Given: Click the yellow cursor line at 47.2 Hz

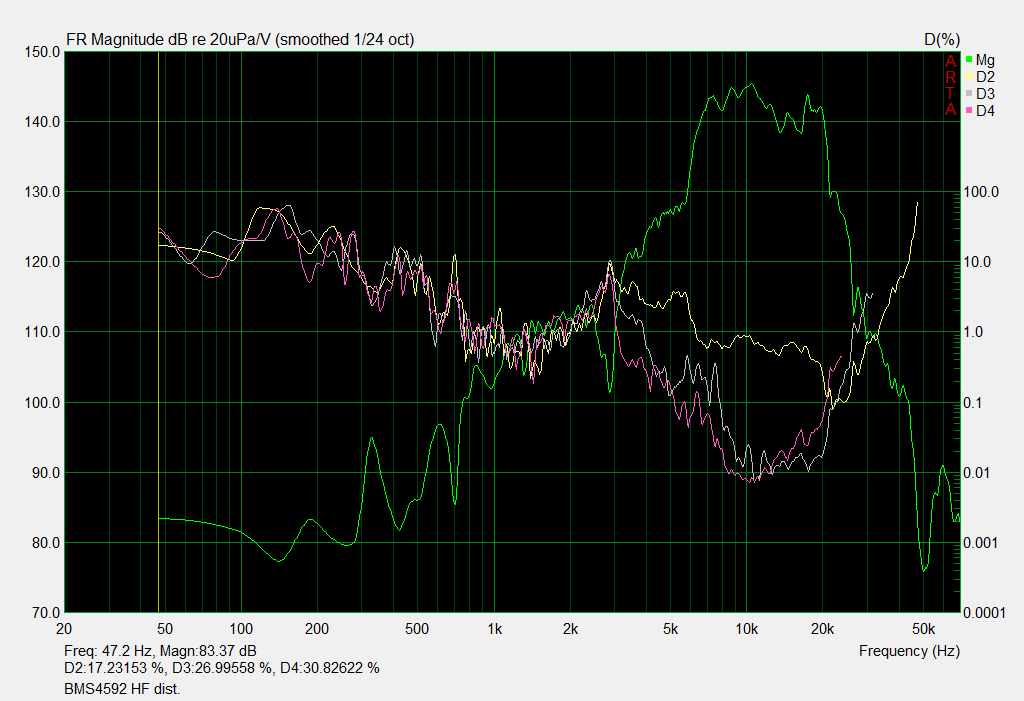Looking at the screenshot, I should (159, 332).
